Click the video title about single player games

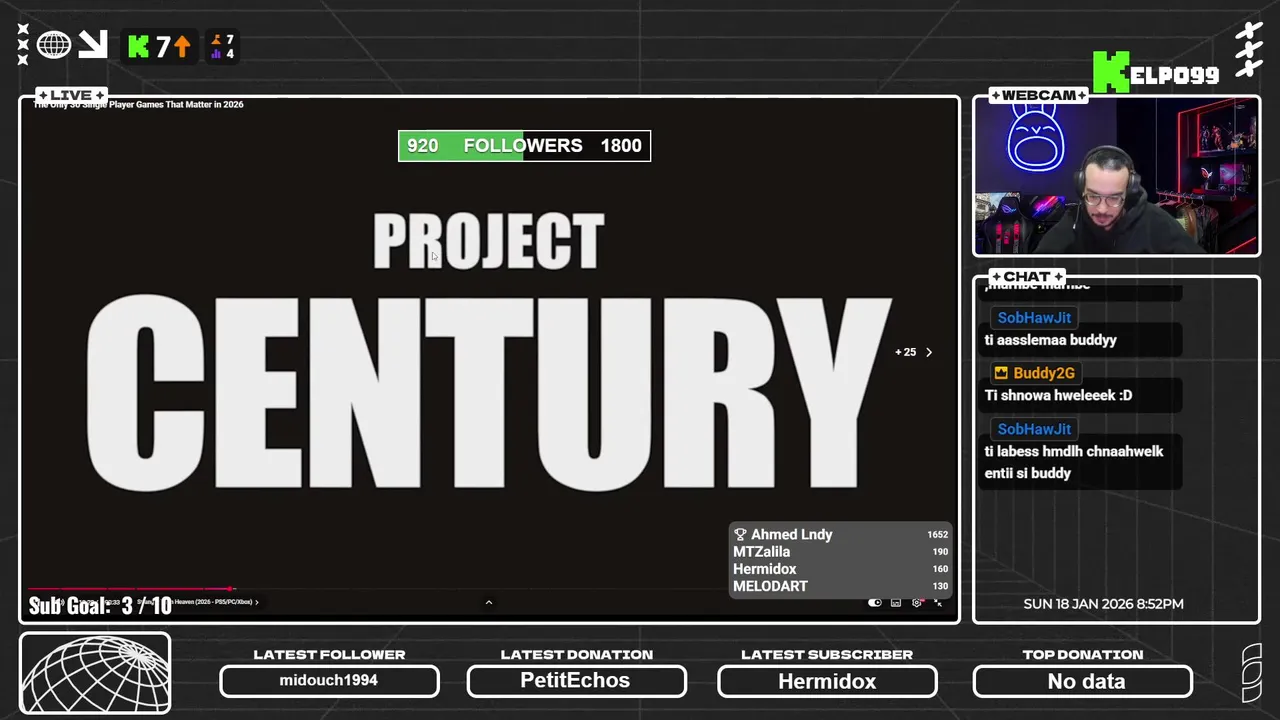point(140,105)
